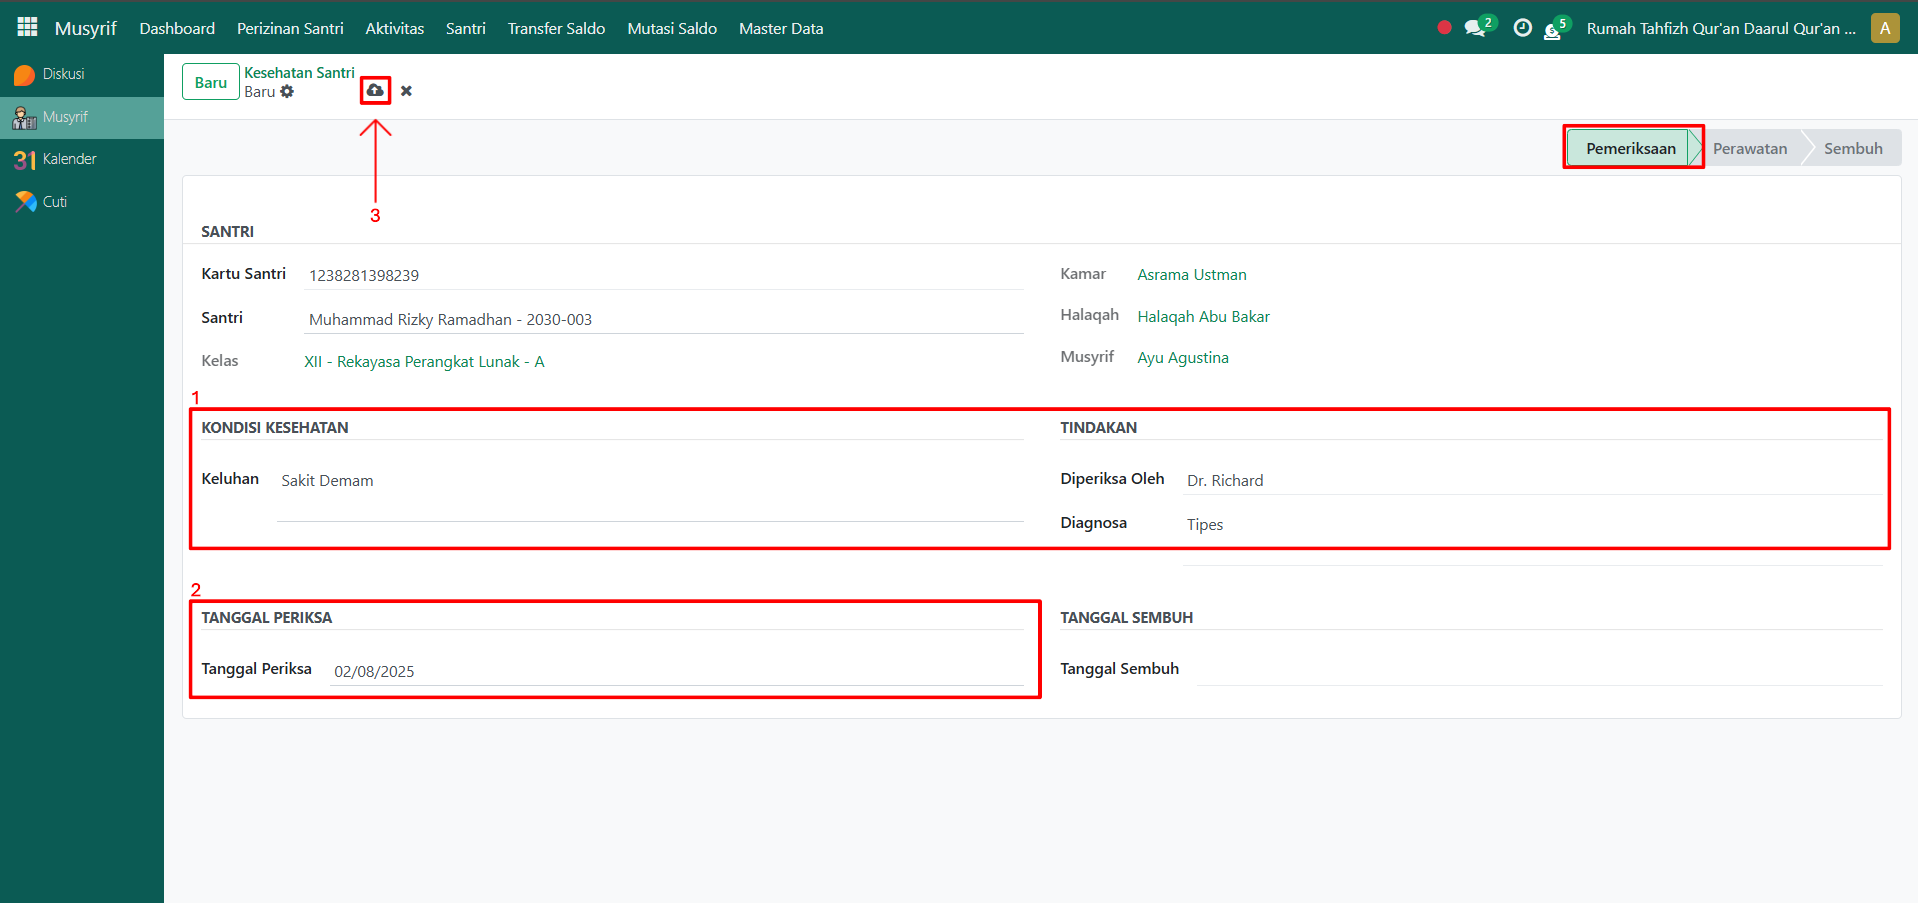Open the Master Data menu
This screenshot has height=903, width=1918.
point(780,29)
